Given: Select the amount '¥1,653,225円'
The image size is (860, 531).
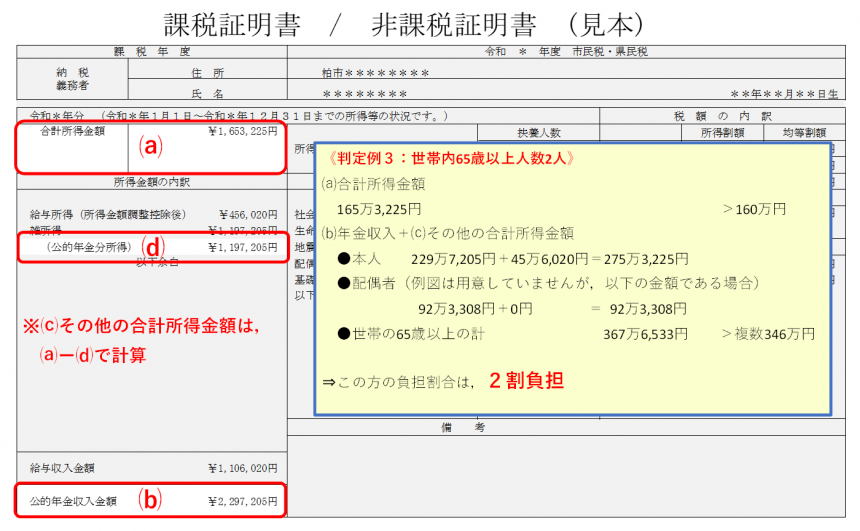Looking at the screenshot, I should (x=243, y=131).
